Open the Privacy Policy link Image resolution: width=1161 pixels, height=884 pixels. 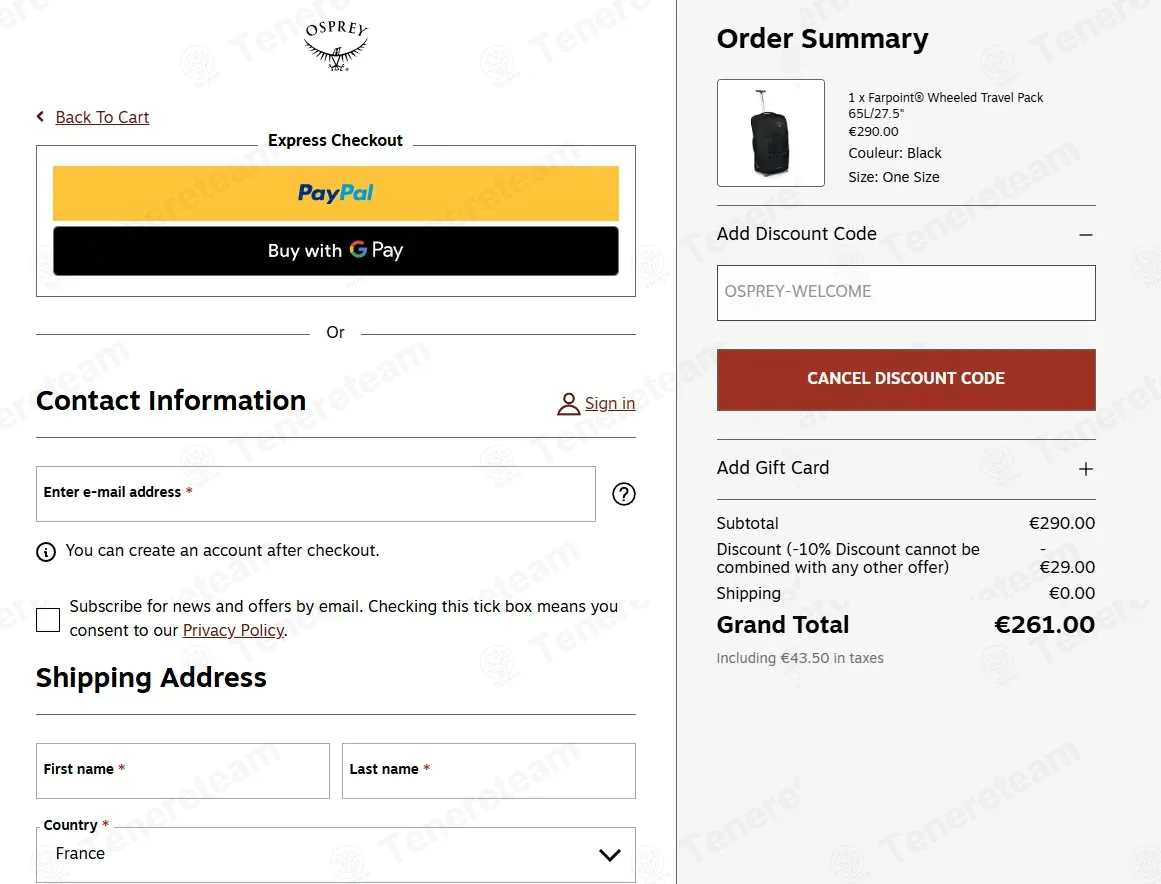[x=233, y=630]
